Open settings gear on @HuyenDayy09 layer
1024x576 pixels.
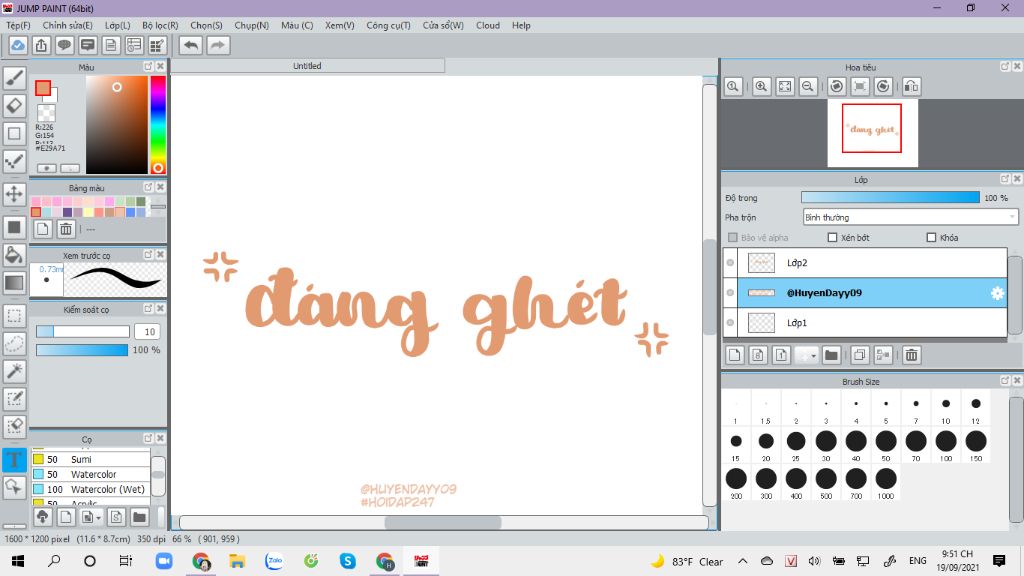click(997, 293)
